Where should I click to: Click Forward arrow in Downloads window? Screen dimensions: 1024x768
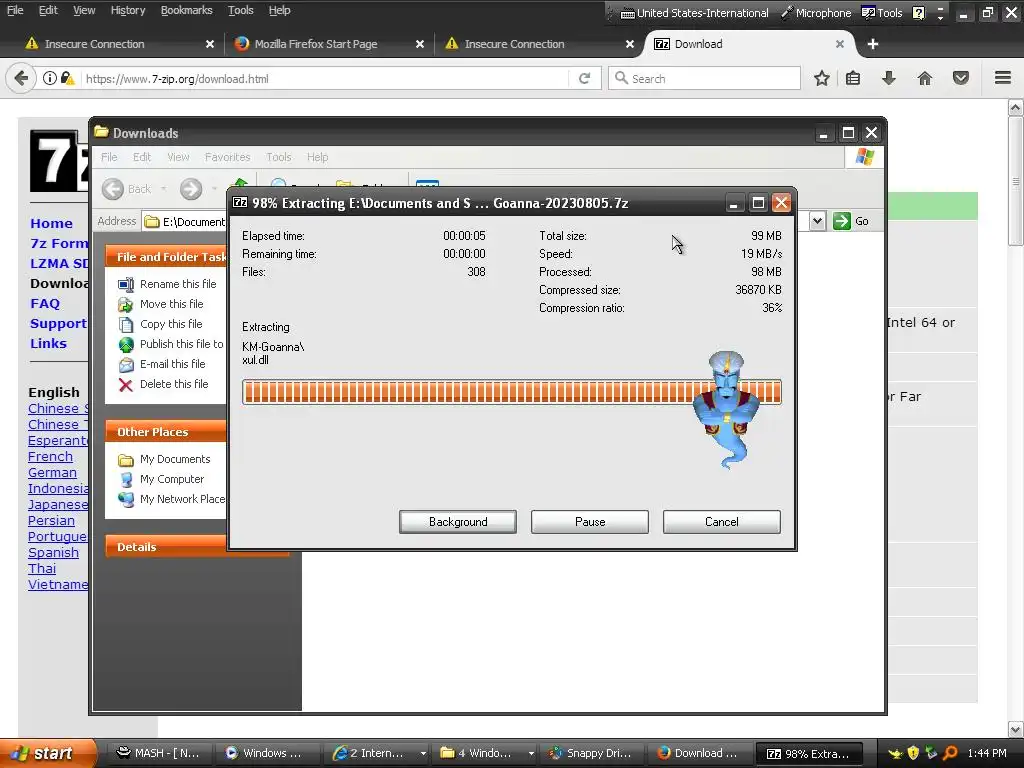coord(191,189)
